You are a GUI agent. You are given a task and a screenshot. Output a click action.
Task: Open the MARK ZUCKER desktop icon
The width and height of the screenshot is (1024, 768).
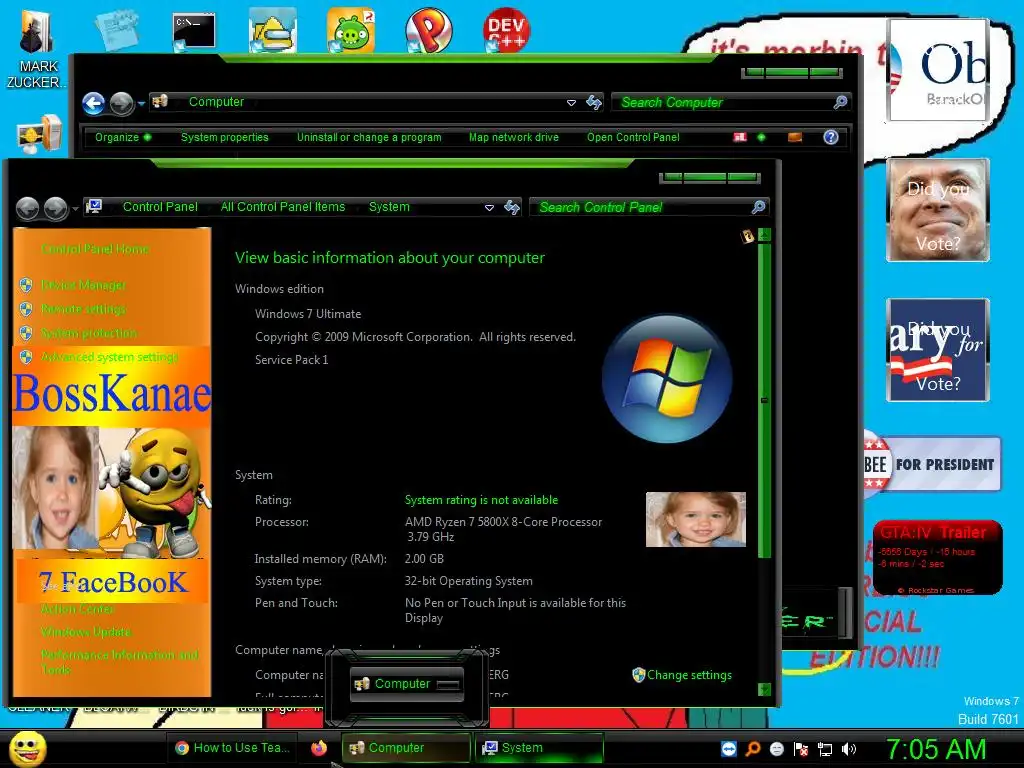(36, 49)
